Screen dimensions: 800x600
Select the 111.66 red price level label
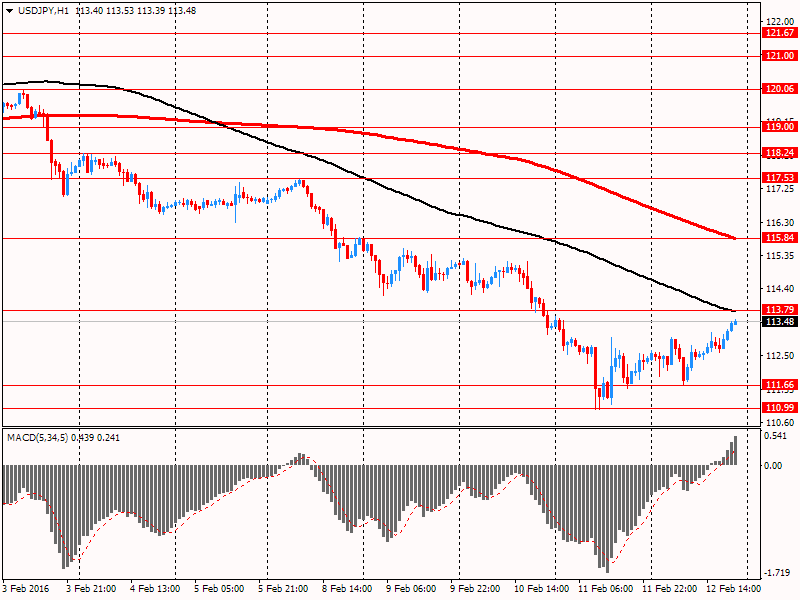point(780,385)
